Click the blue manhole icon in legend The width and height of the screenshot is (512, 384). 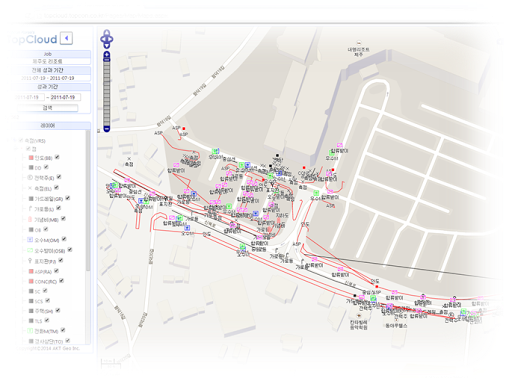30,240
